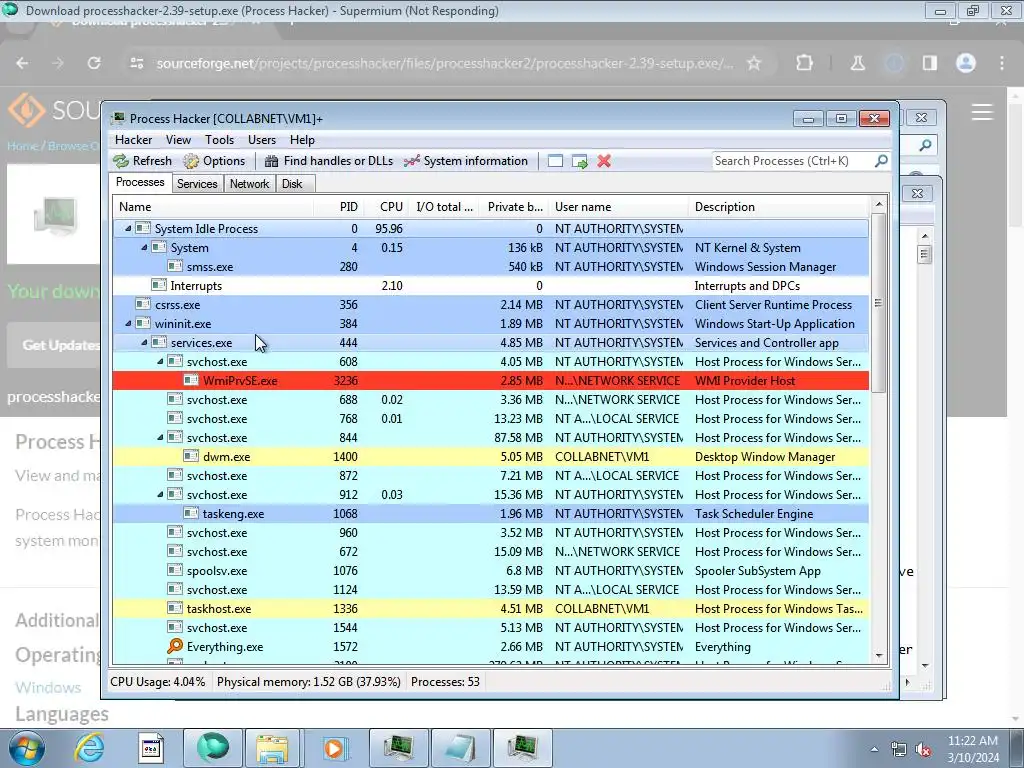Screen dimensions: 1024x768
Task: Click the taskhost.exe process icon
Action: 175,608
